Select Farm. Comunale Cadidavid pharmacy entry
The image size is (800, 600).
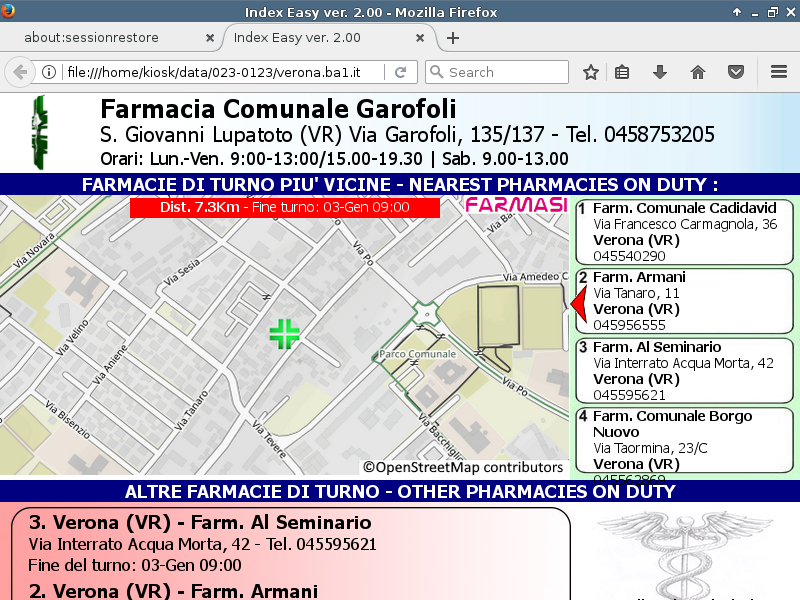(683, 231)
